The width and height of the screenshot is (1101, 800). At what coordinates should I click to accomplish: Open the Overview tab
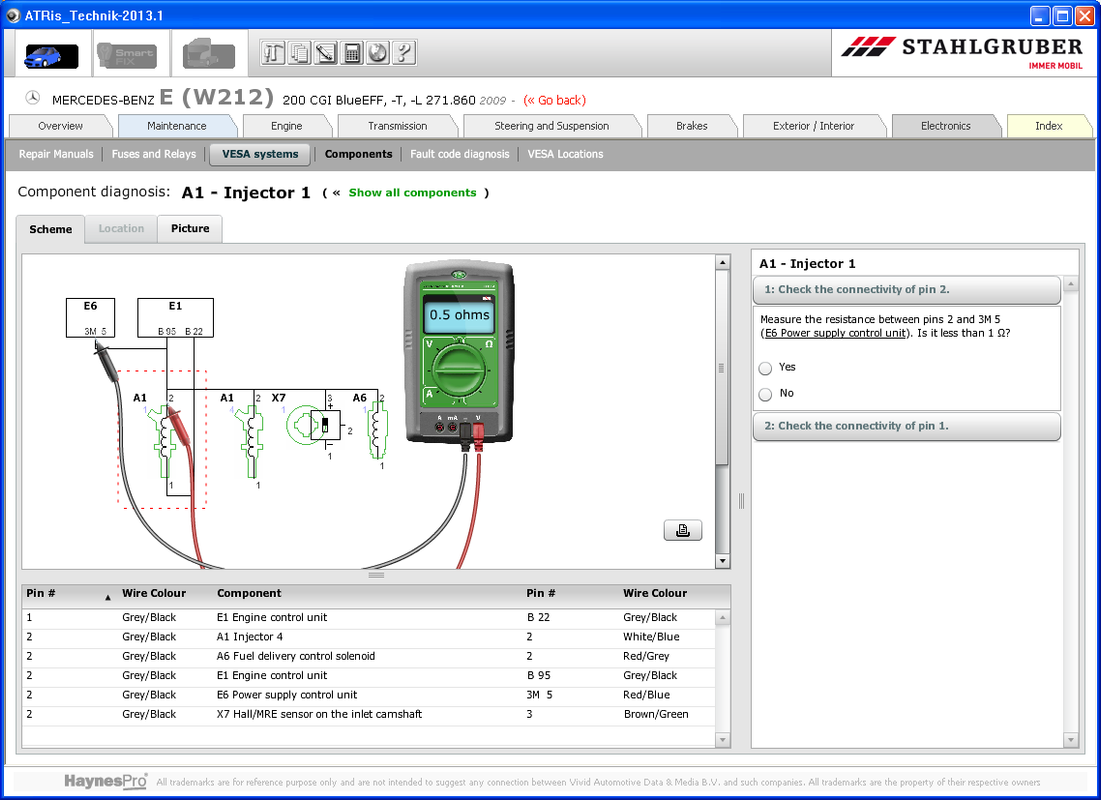point(60,126)
